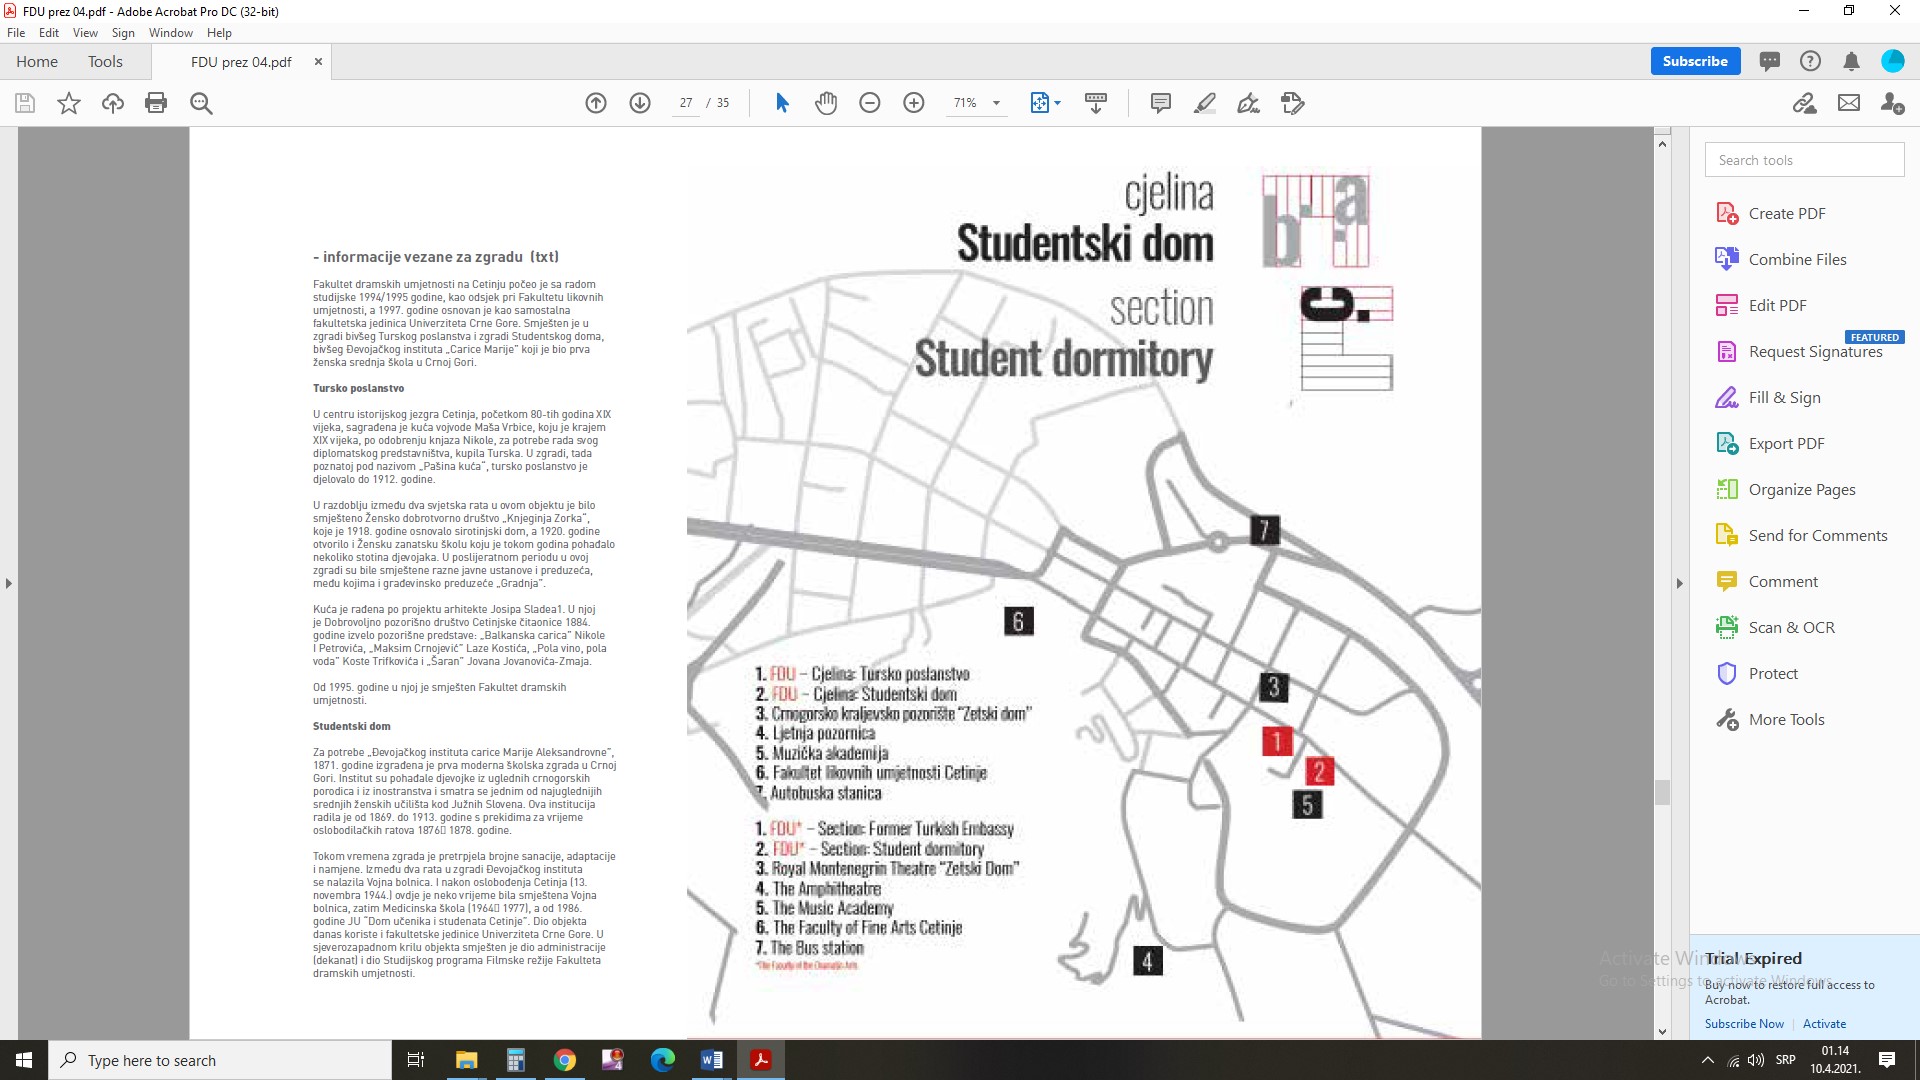Viewport: 1920px width, 1080px height.
Task: Zoom in with the plus icon
Action: 914,103
